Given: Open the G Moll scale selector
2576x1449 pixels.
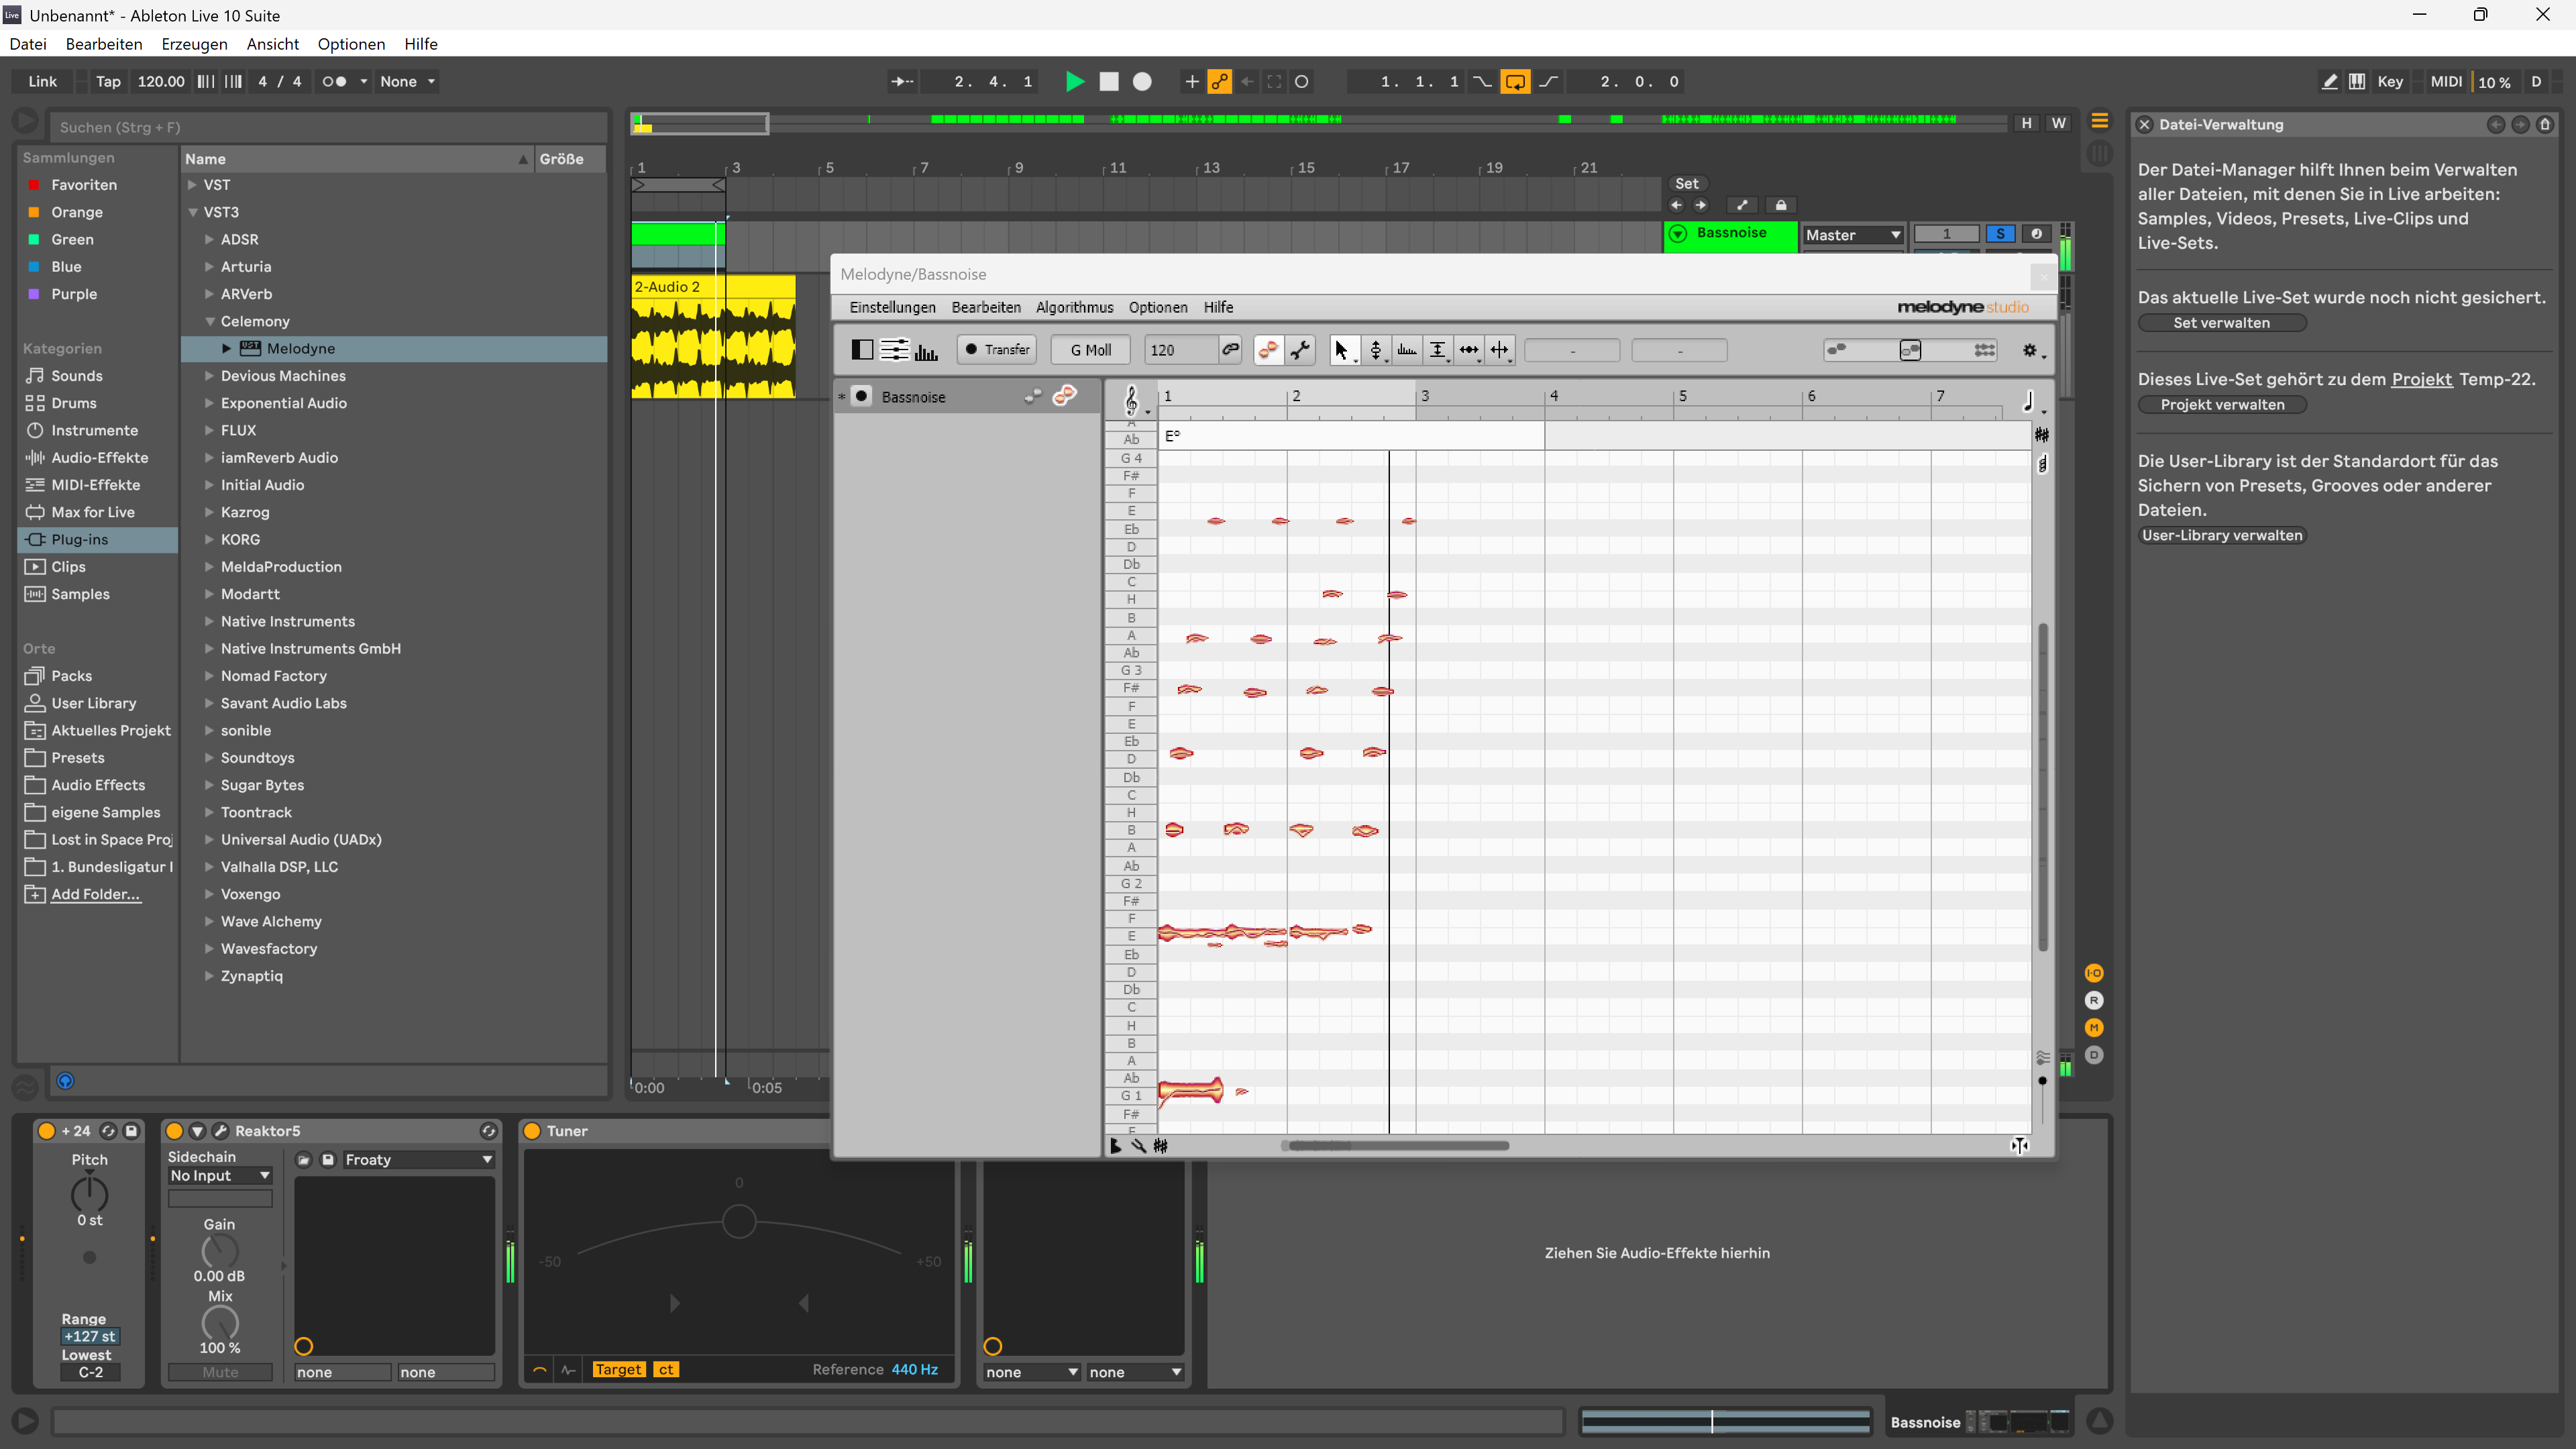Looking at the screenshot, I should (x=1090, y=350).
